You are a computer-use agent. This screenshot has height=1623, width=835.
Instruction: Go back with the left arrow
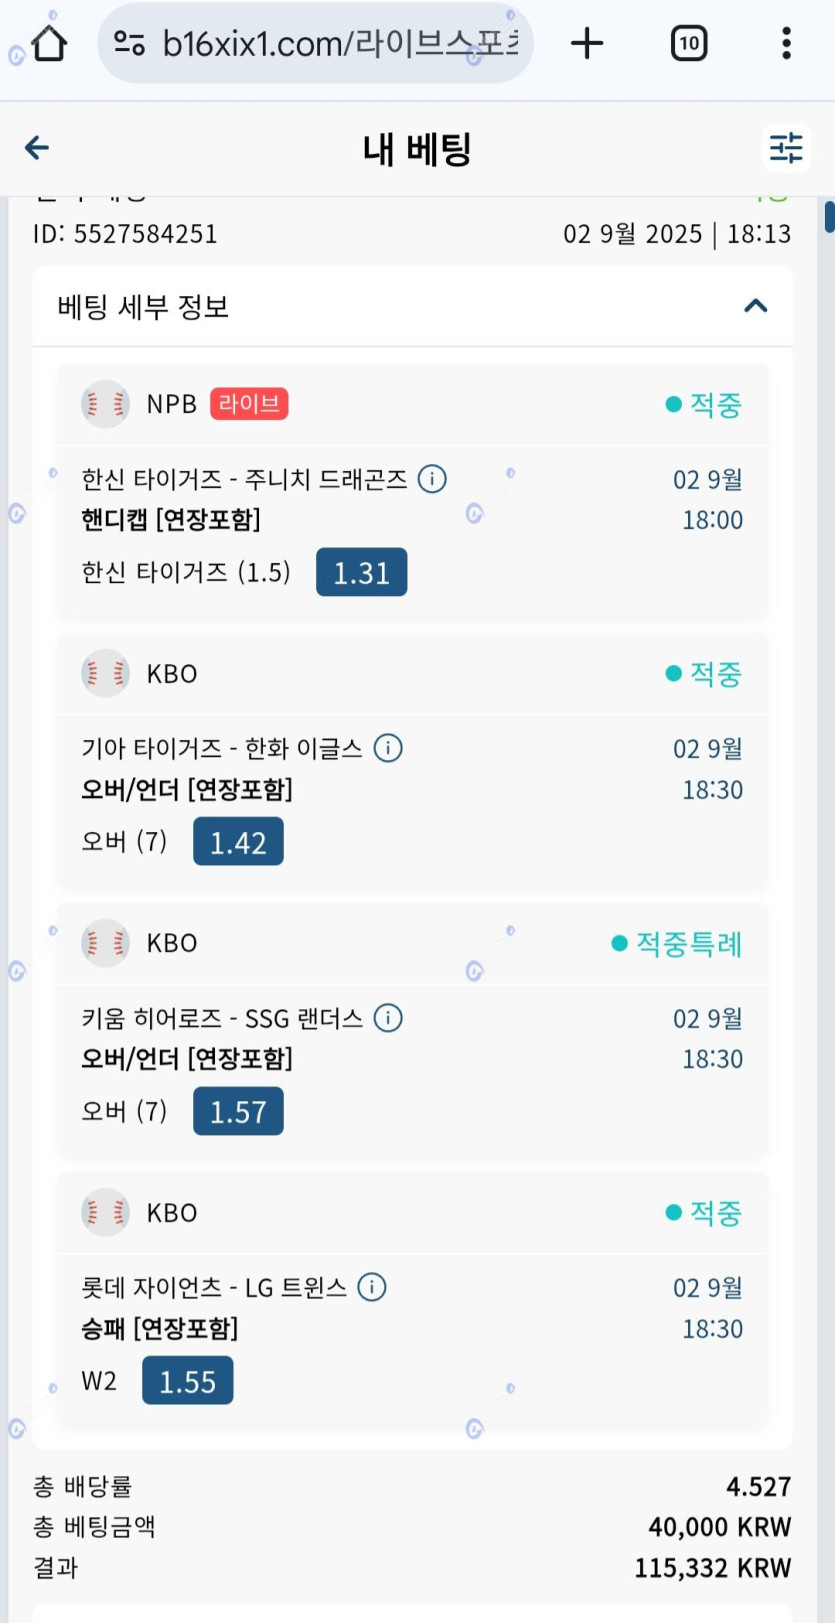coord(37,148)
